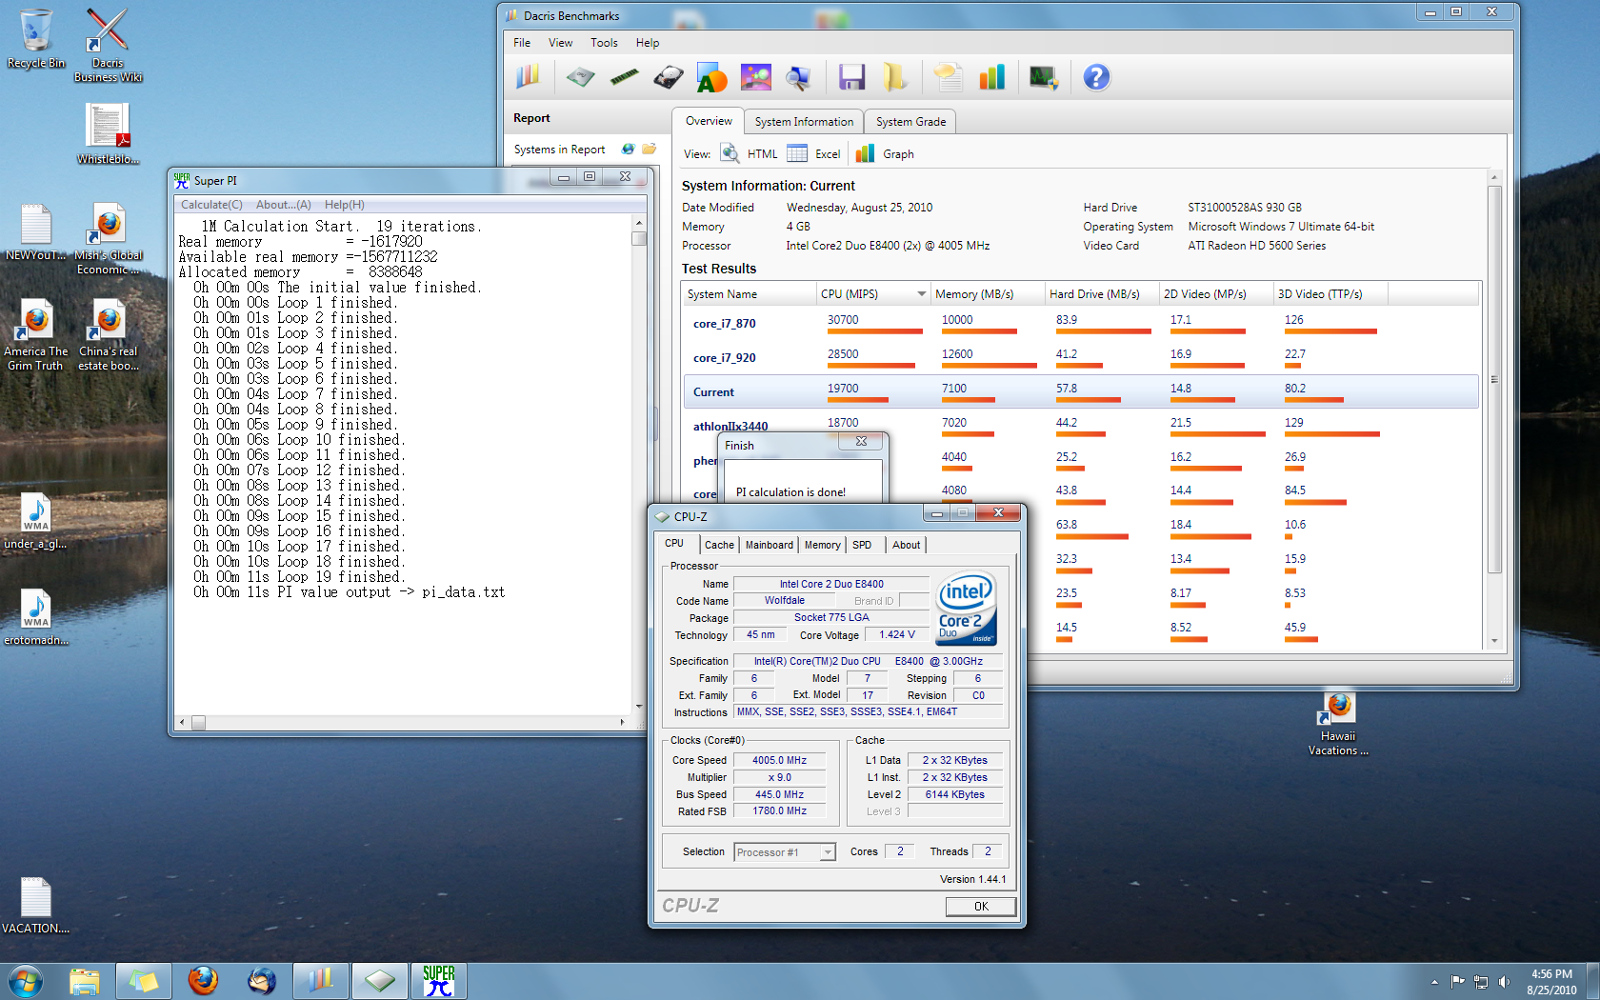Switch to Super PI taskbar button
Image resolution: width=1600 pixels, height=1000 pixels.
point(438,981)
